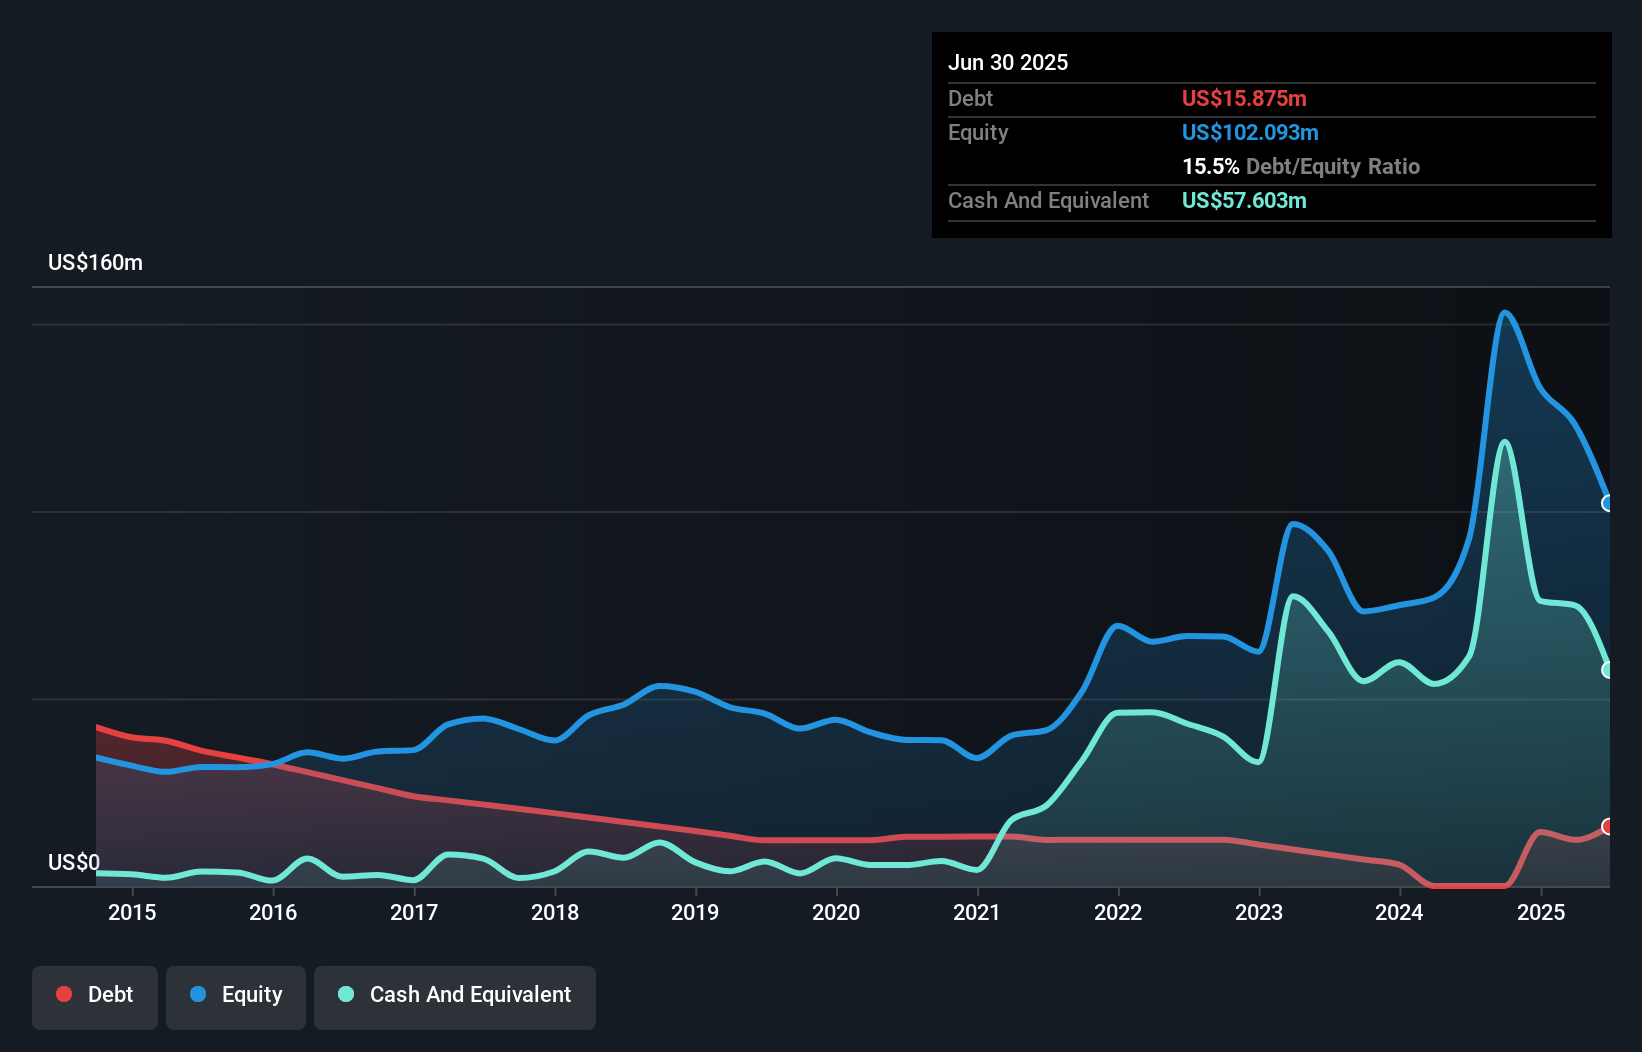The image size is (1642, 1052).
Task: Click the red Debt legend dot icon
Action: (x=63, y=994)
